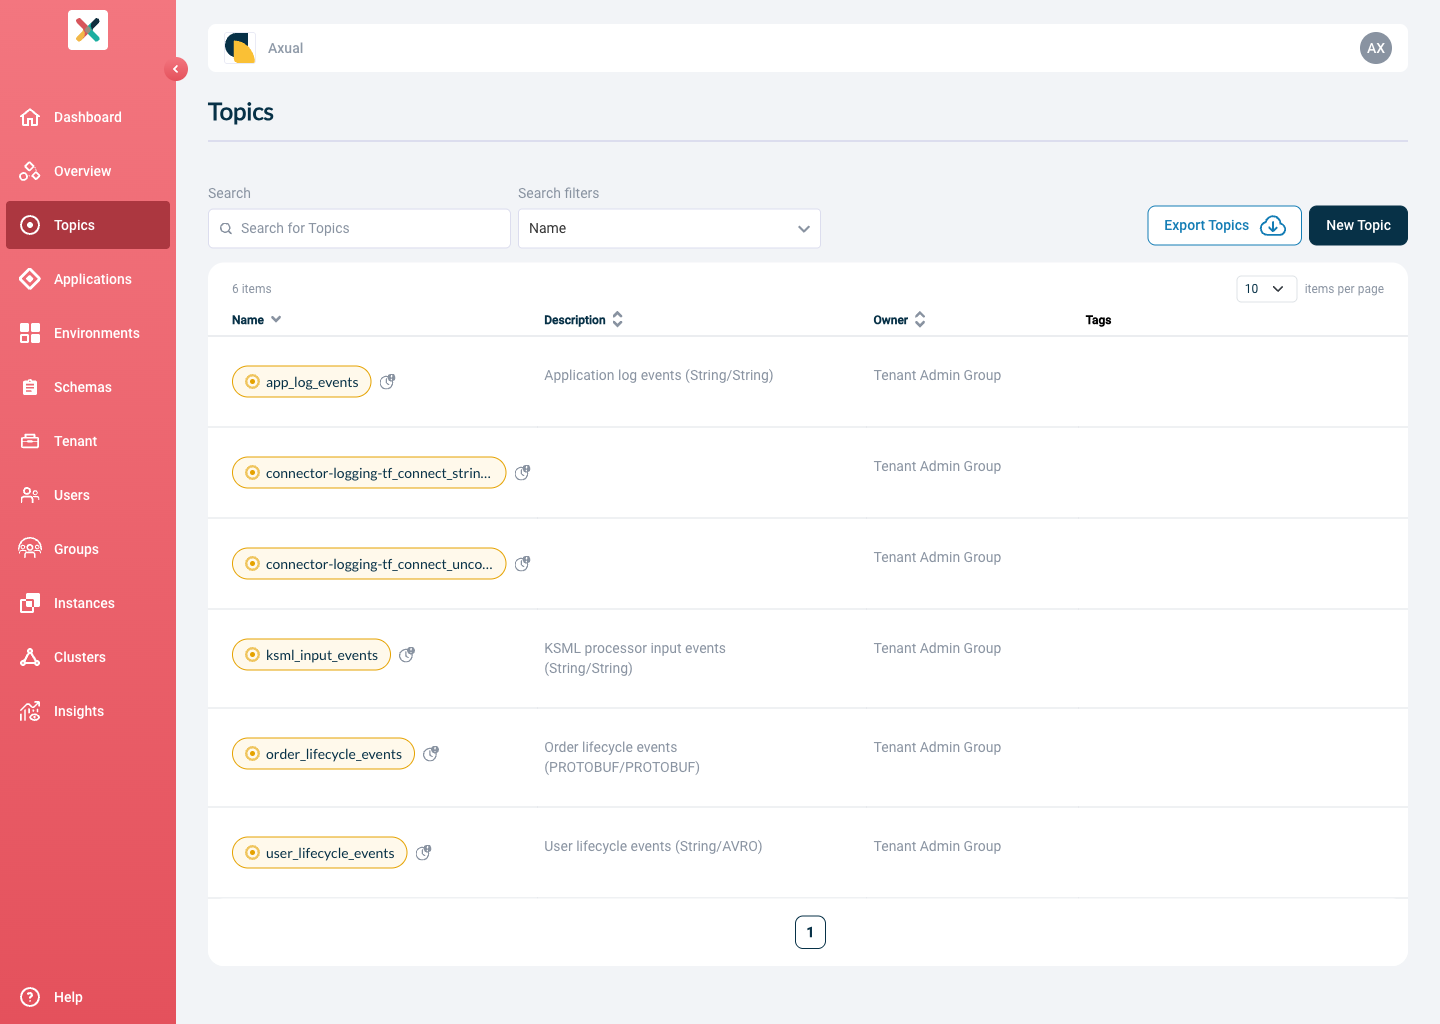1440x1024 pixels.
Task: Change the items per page dropdown
Action: pos(1266,289)
